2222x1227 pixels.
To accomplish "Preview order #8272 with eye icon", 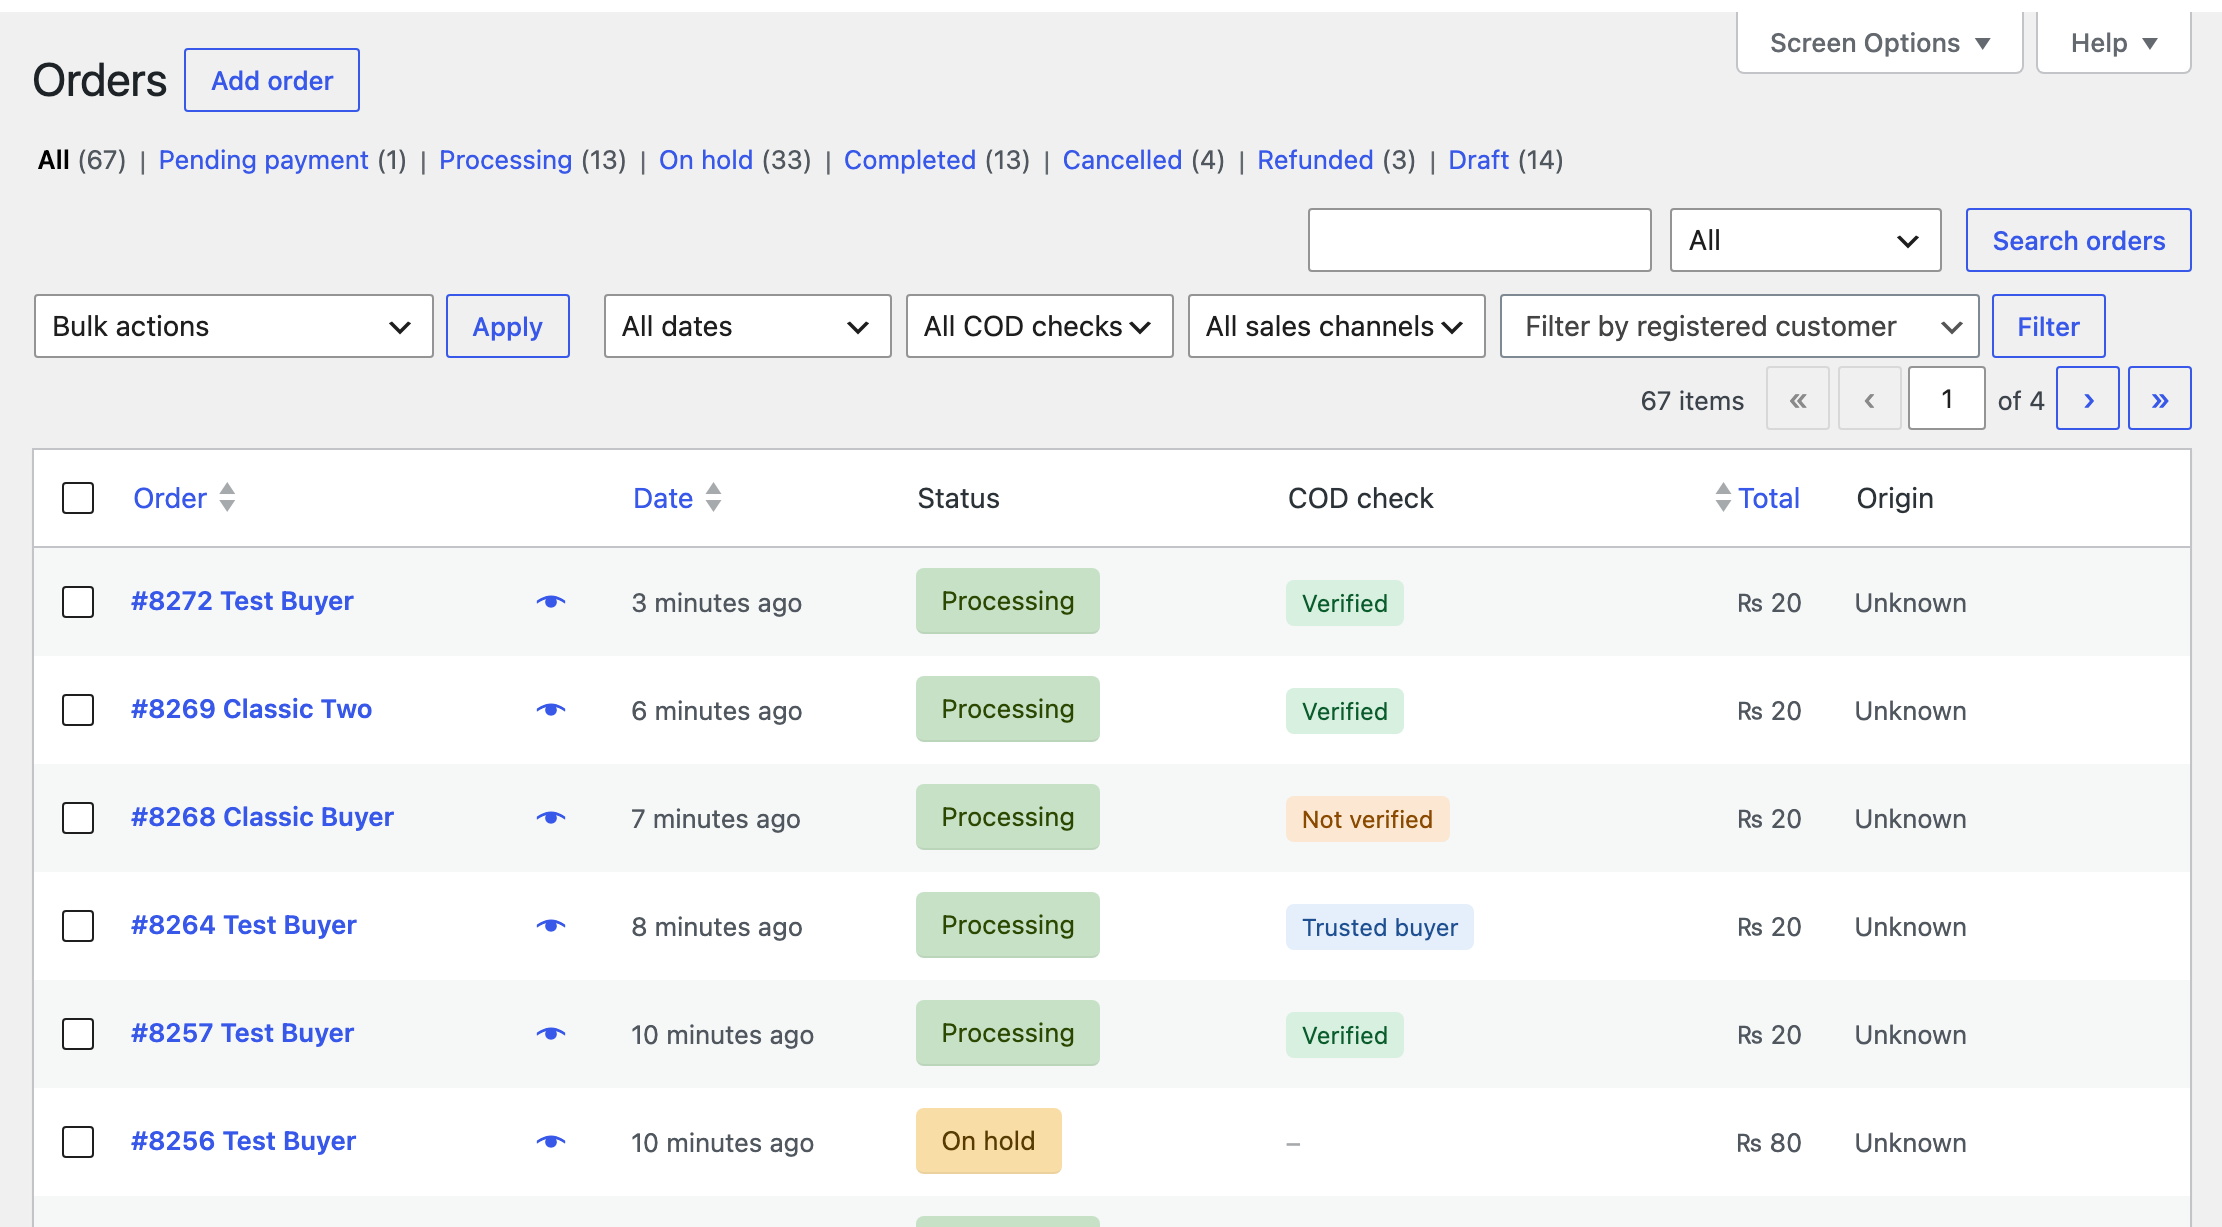I will pyautogui.click(x=551, y=602).
